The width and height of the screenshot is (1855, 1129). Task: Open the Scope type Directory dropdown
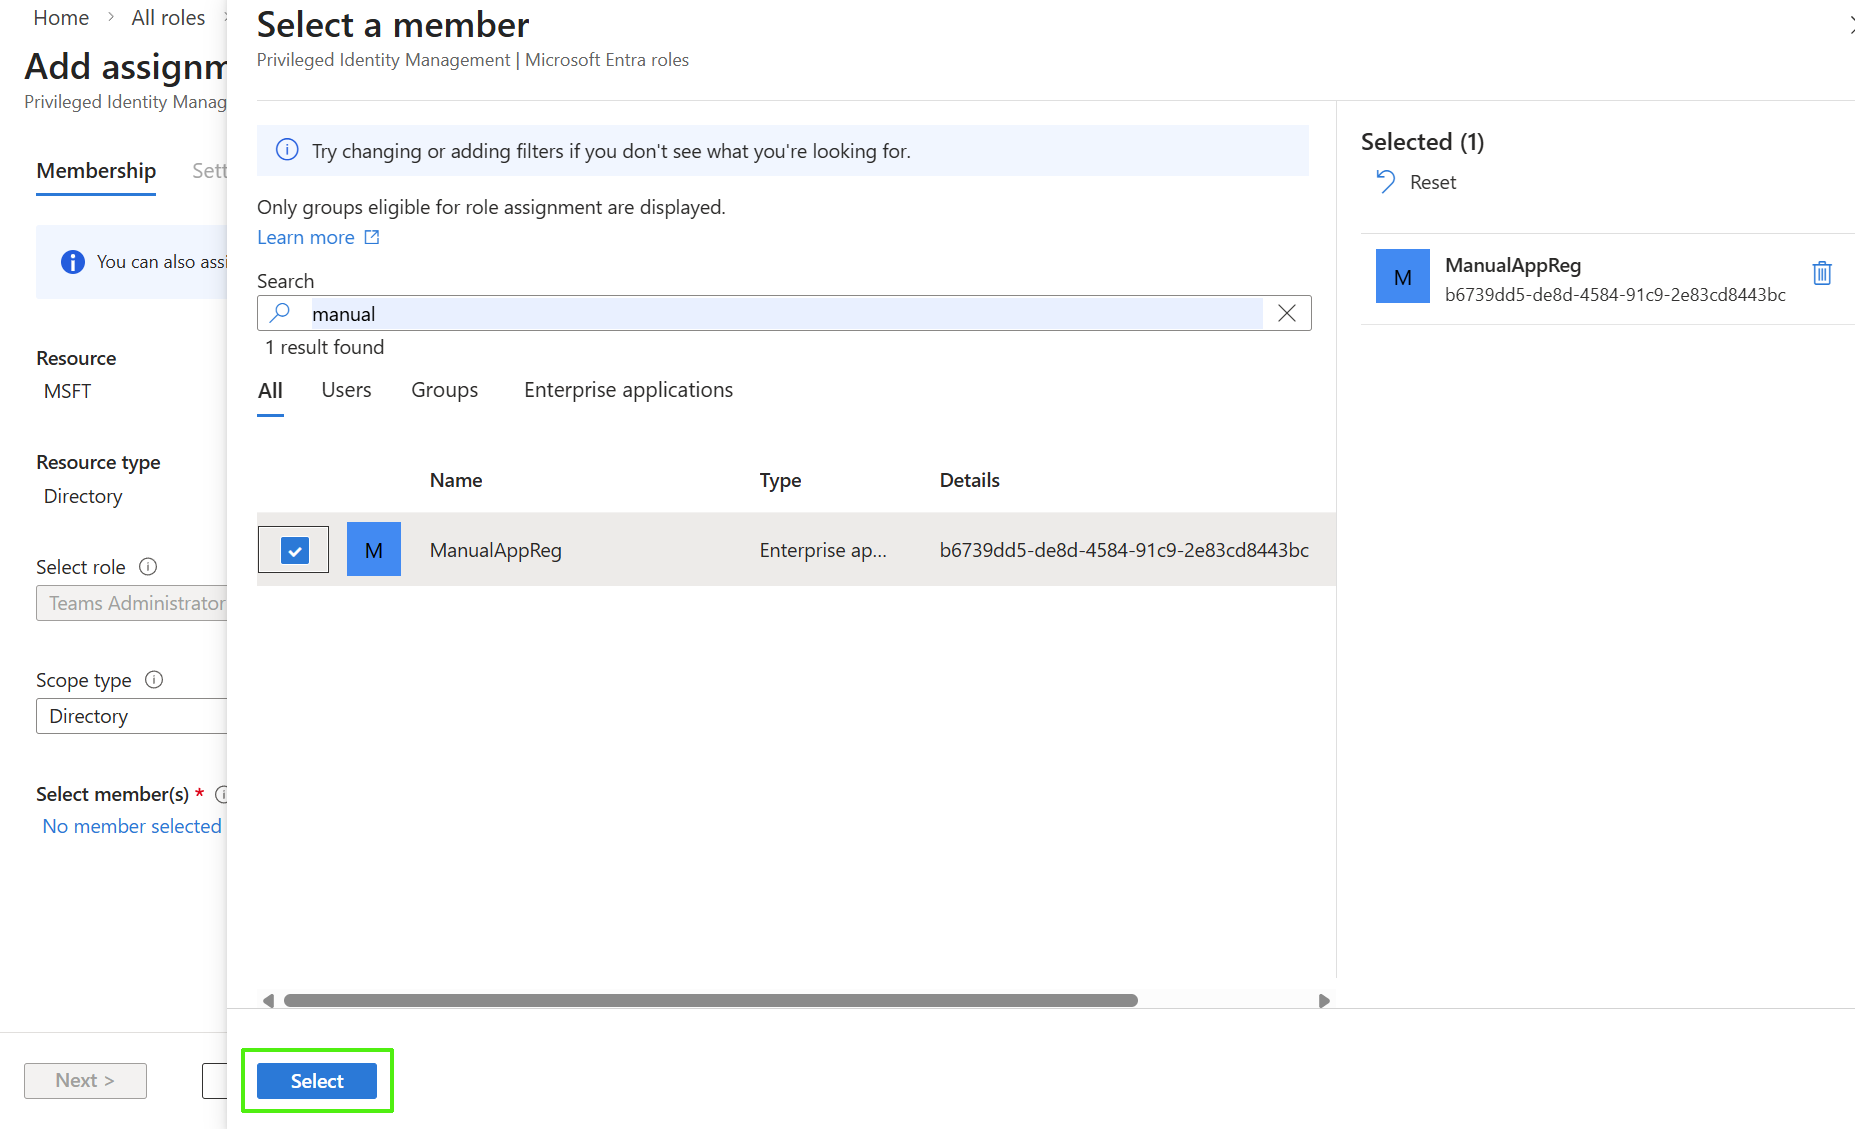[x=131, y=716]
